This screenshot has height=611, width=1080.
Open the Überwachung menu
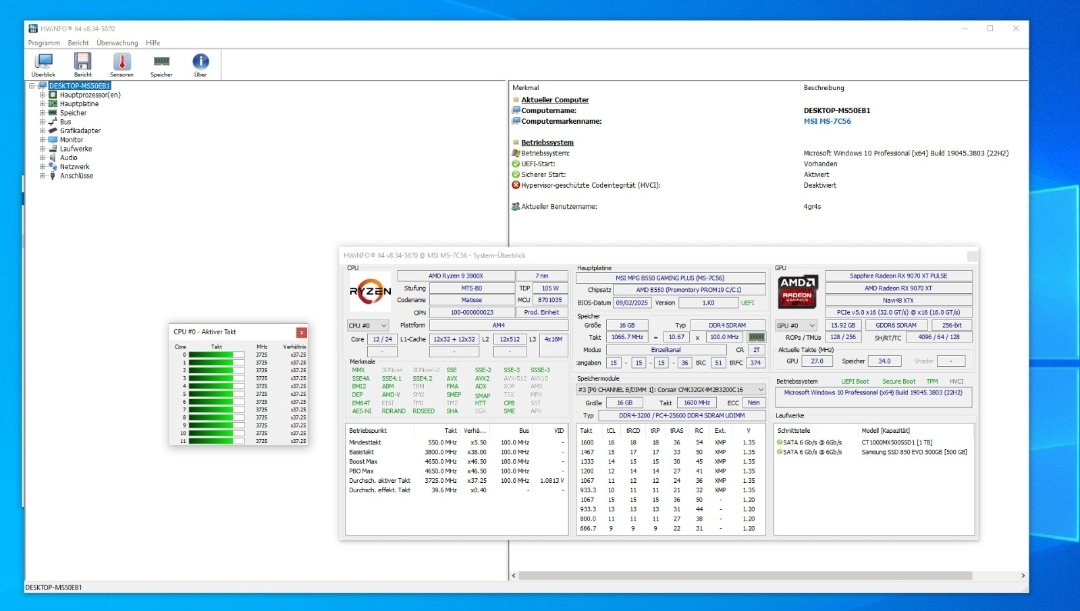point(117,43)
